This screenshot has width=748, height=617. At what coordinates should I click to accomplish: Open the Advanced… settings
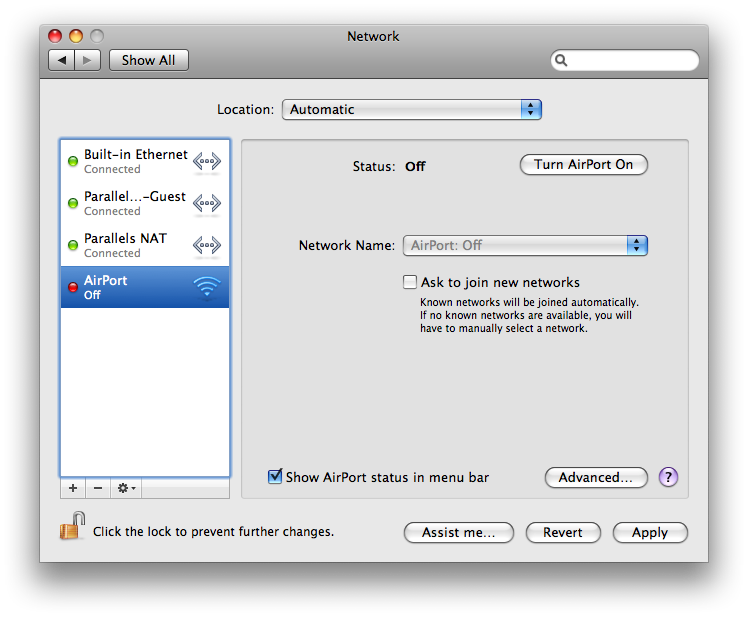pos(596,477)
